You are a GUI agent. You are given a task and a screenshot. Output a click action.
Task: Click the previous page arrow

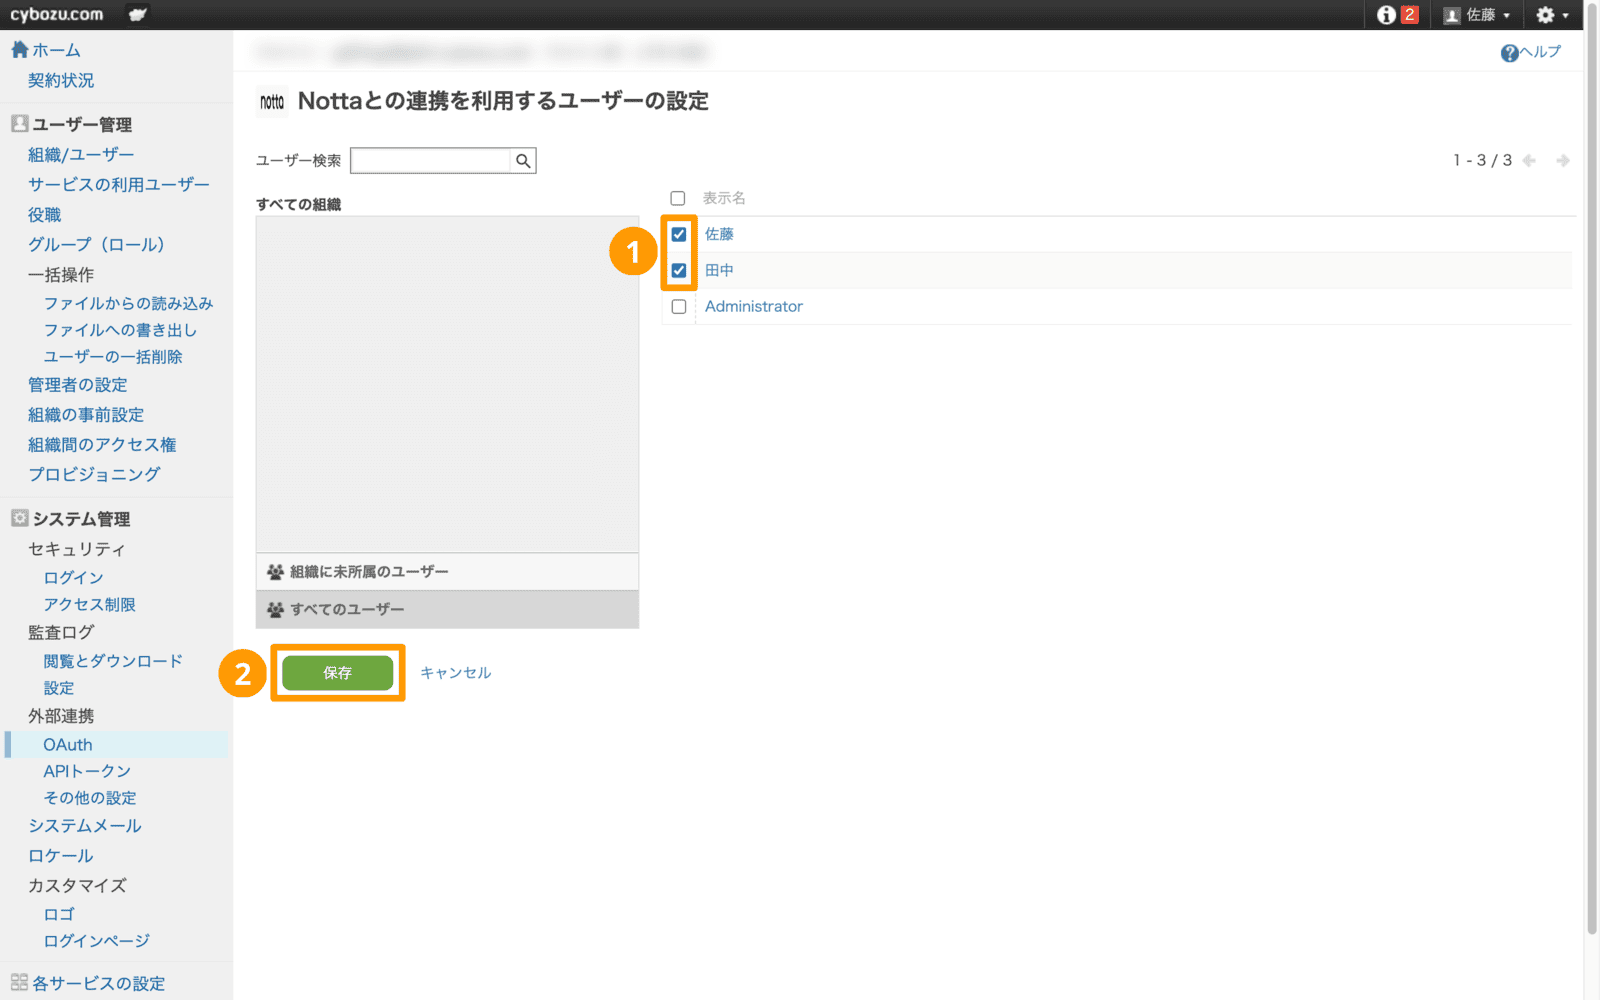[x=1529, y=161]
